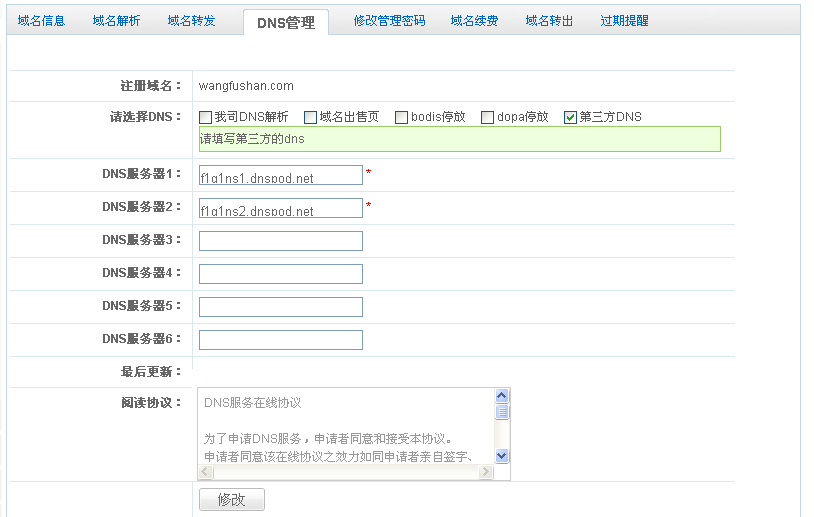Click the DNS服务器1 input field
The image size is (814, 517).
[x=280, y=175]
